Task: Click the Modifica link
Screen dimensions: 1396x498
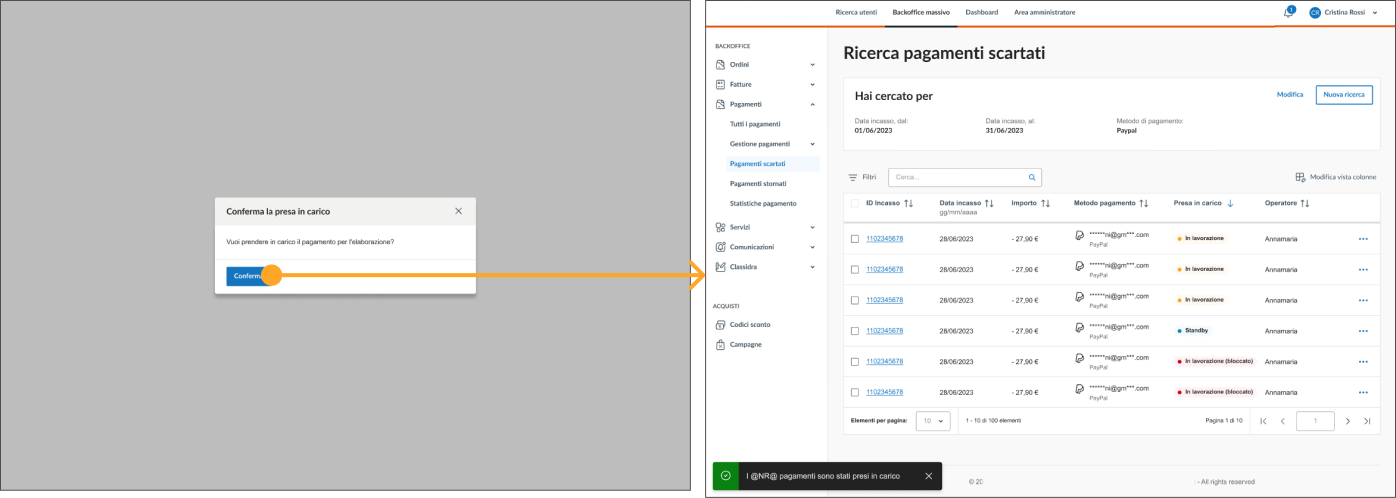Action: pyautogui.click(x=1289, y=94)
